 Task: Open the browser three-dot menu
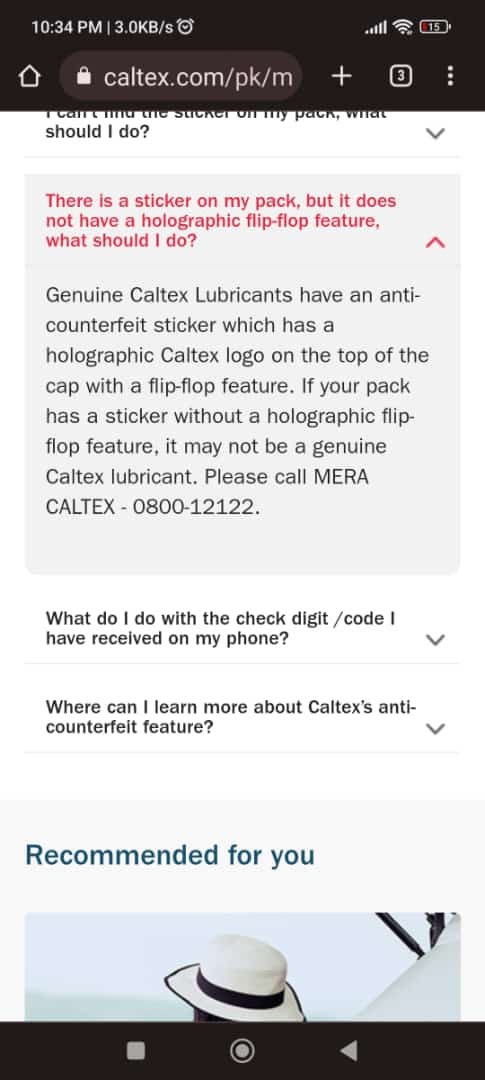[x=450, y=76]
